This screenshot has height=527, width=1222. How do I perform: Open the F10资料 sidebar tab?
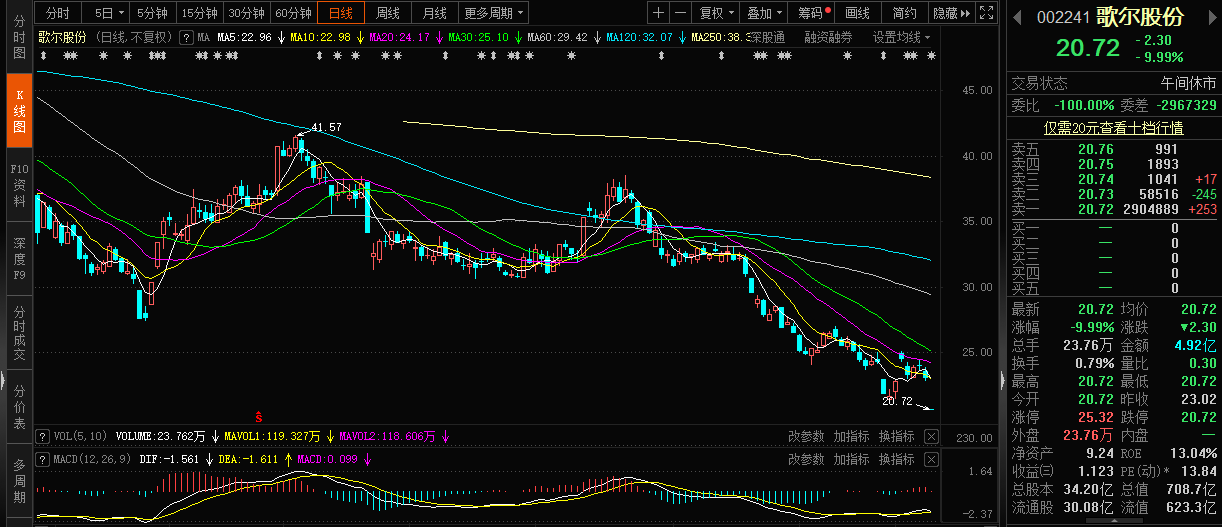coord(19,184)
